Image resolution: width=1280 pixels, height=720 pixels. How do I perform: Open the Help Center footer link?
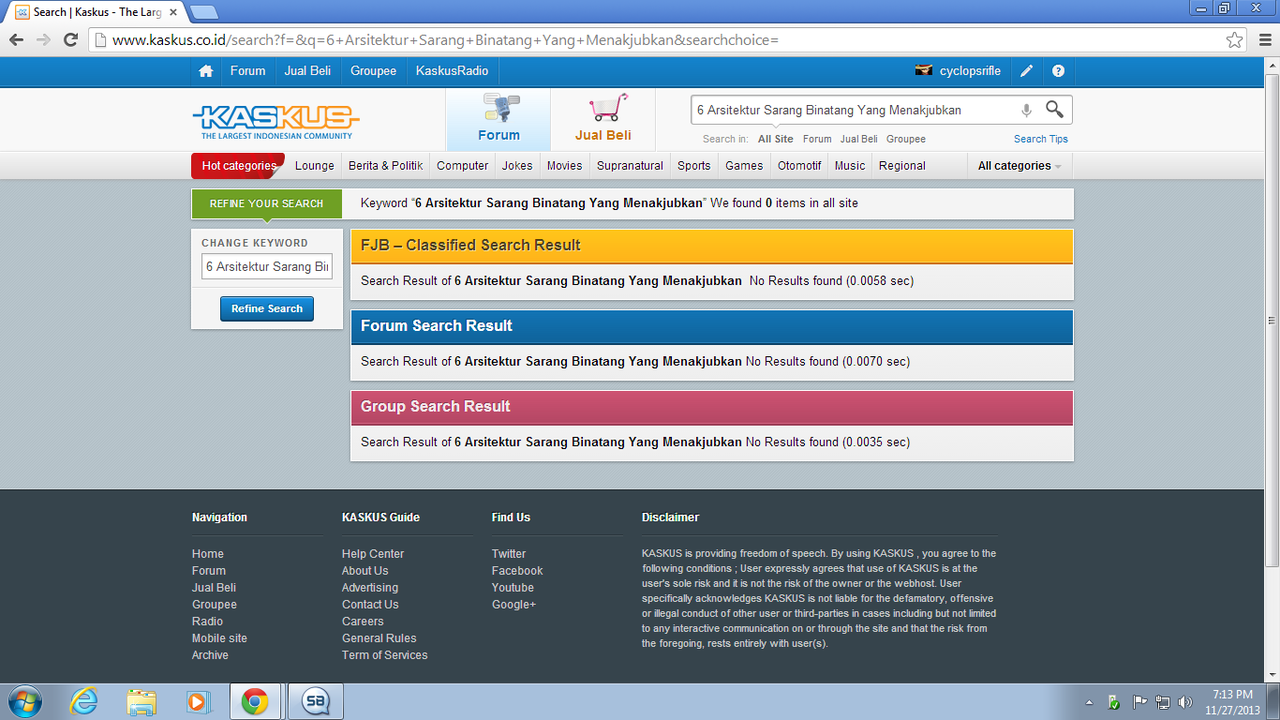(x=373, y=554)
